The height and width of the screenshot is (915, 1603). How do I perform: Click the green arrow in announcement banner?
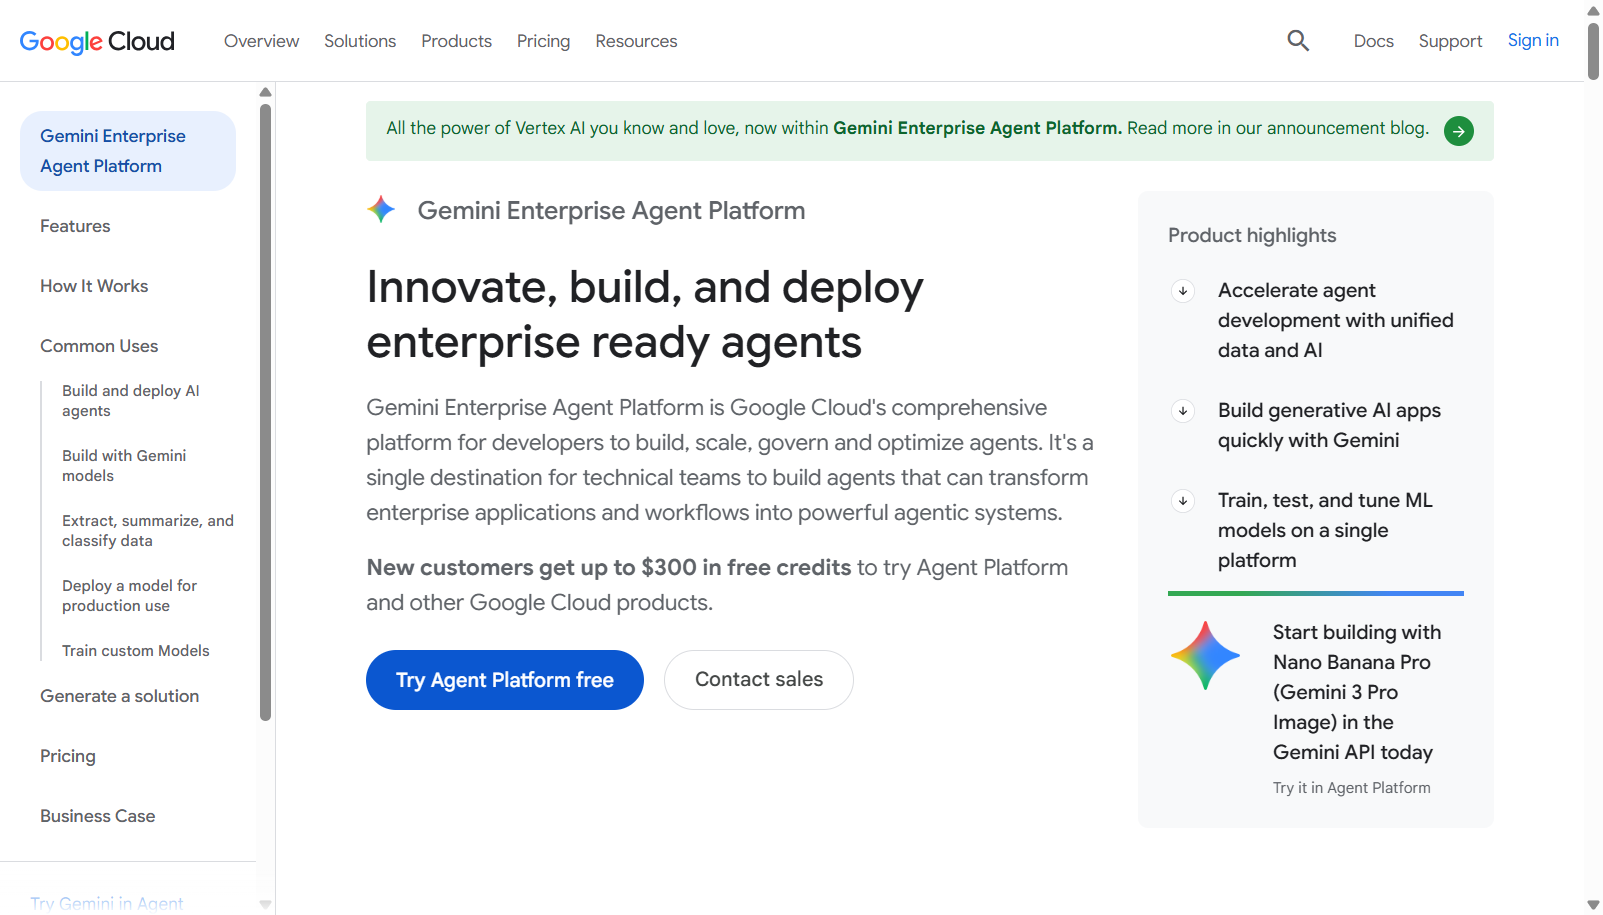1459,131
